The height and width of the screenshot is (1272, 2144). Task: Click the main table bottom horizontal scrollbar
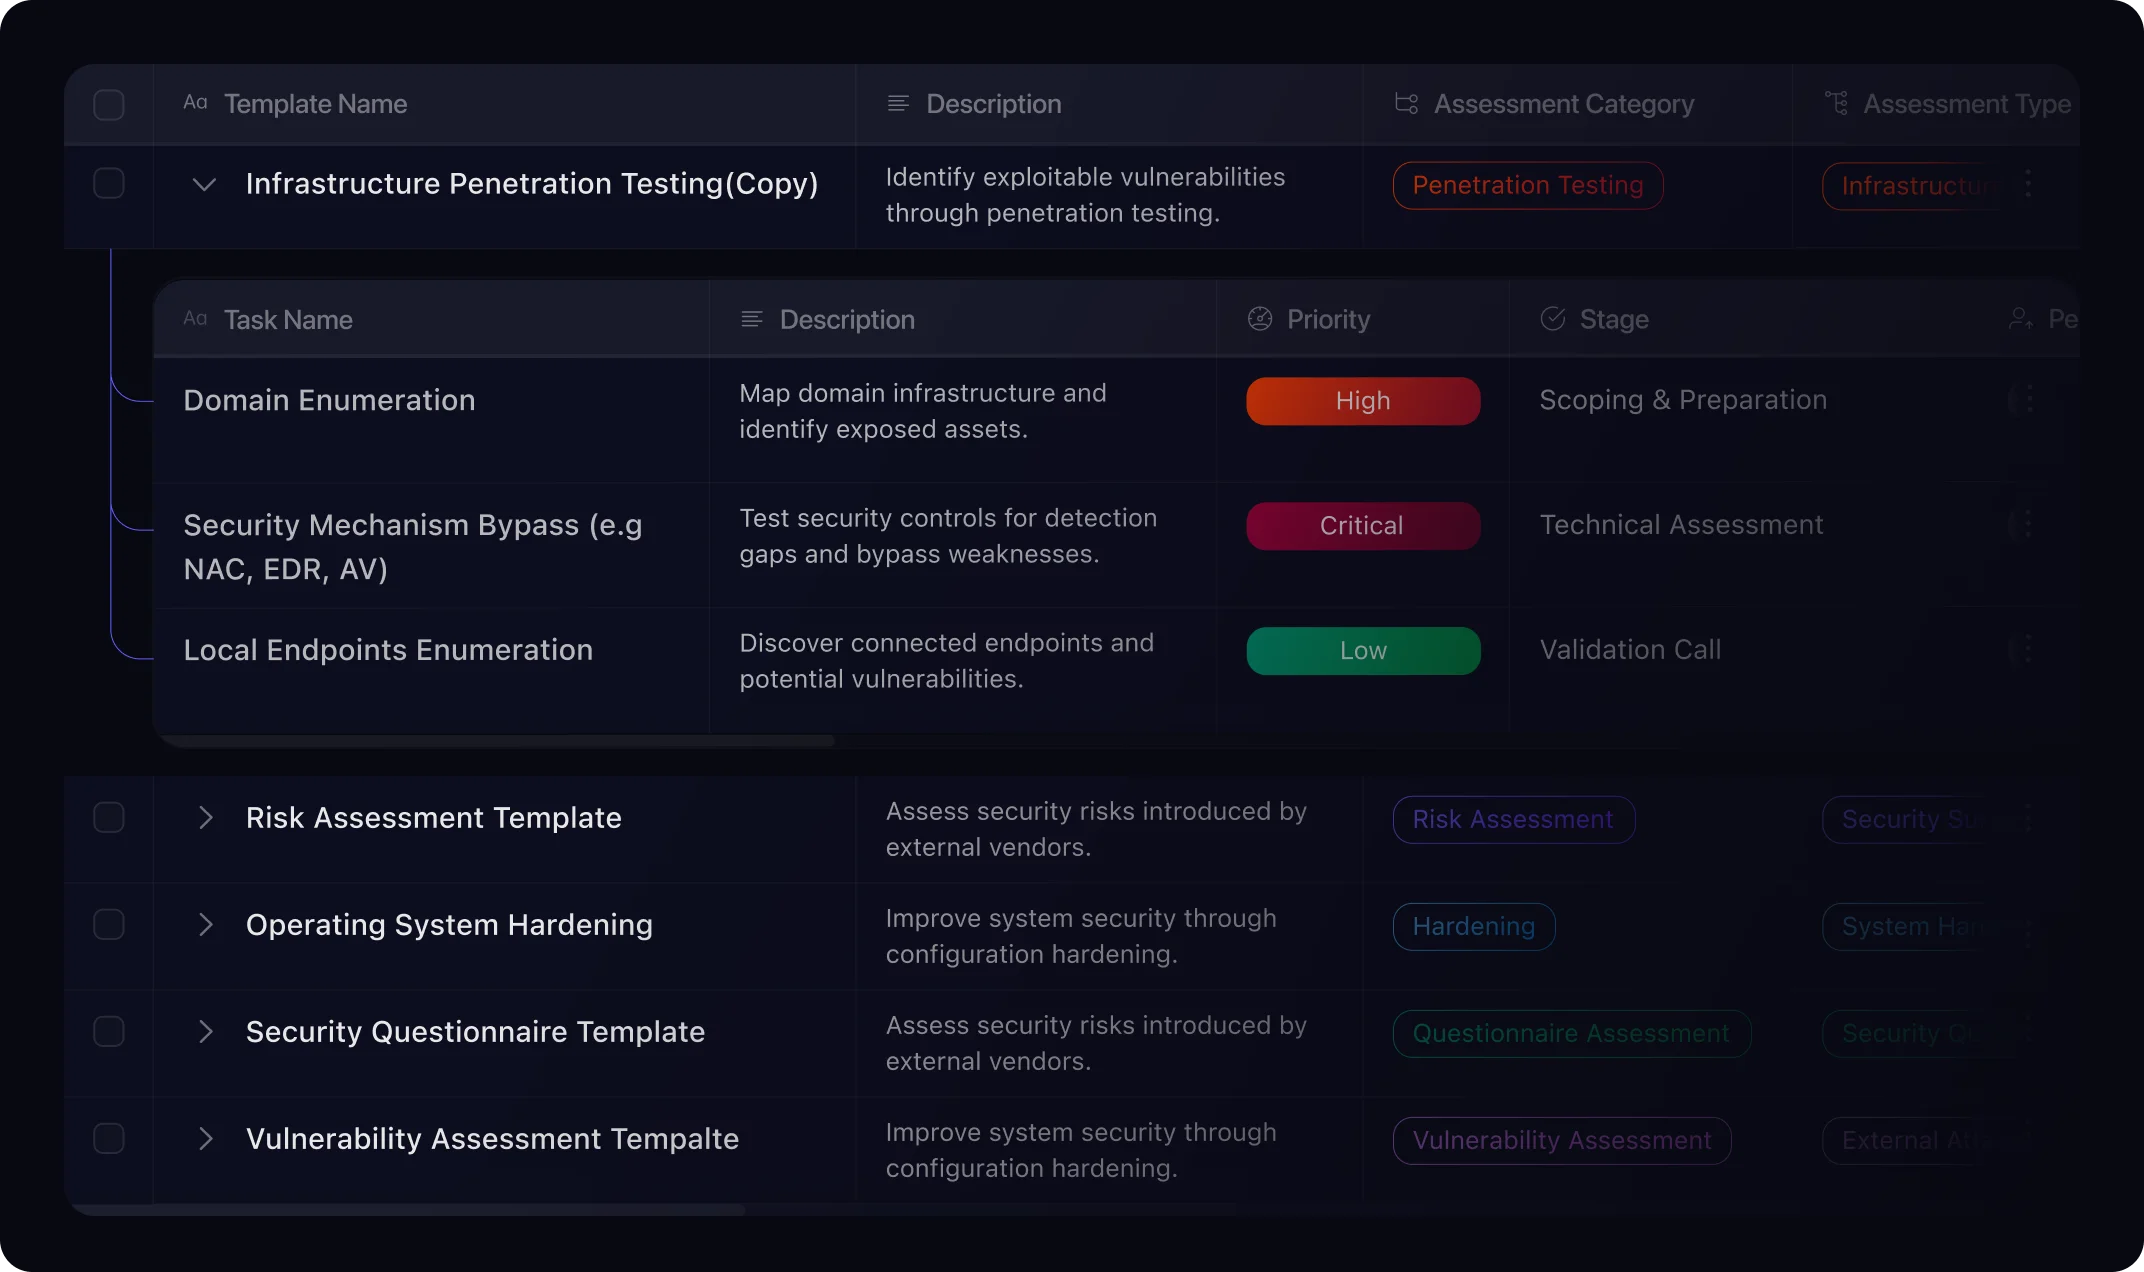pyautogui.click(x=408, y=1210)
